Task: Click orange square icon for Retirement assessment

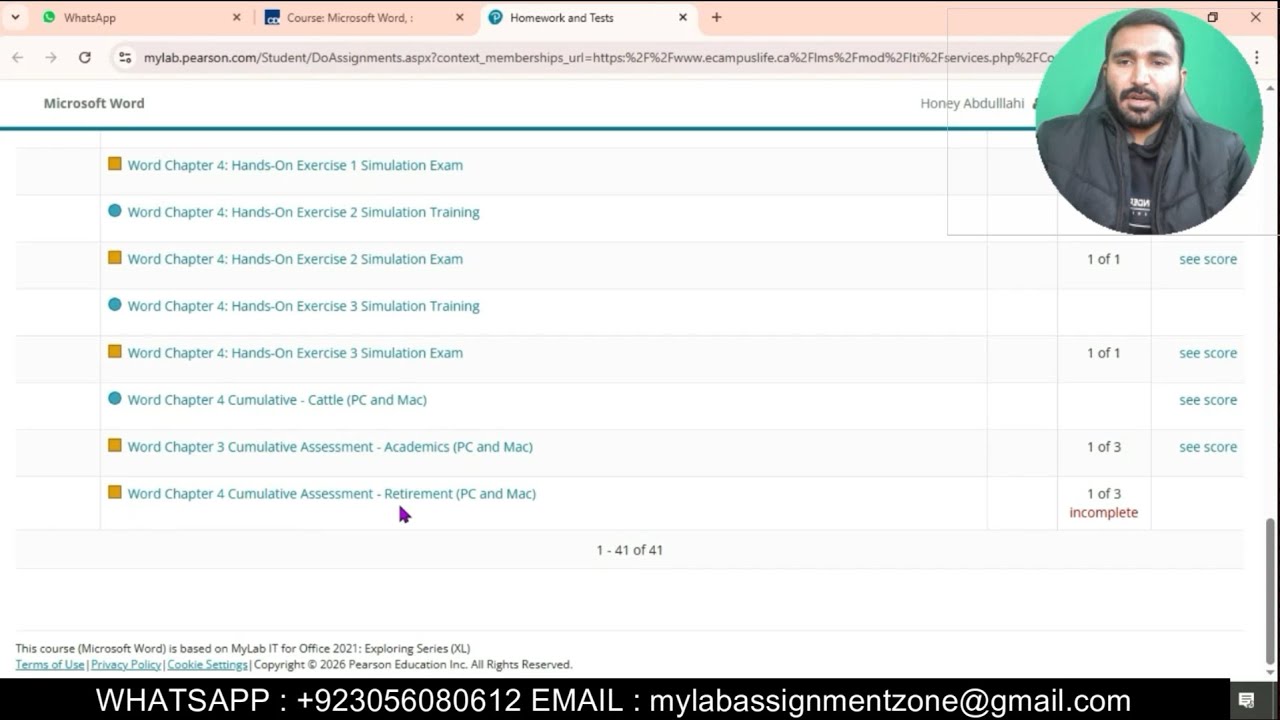Action: (x=115, y=493)
